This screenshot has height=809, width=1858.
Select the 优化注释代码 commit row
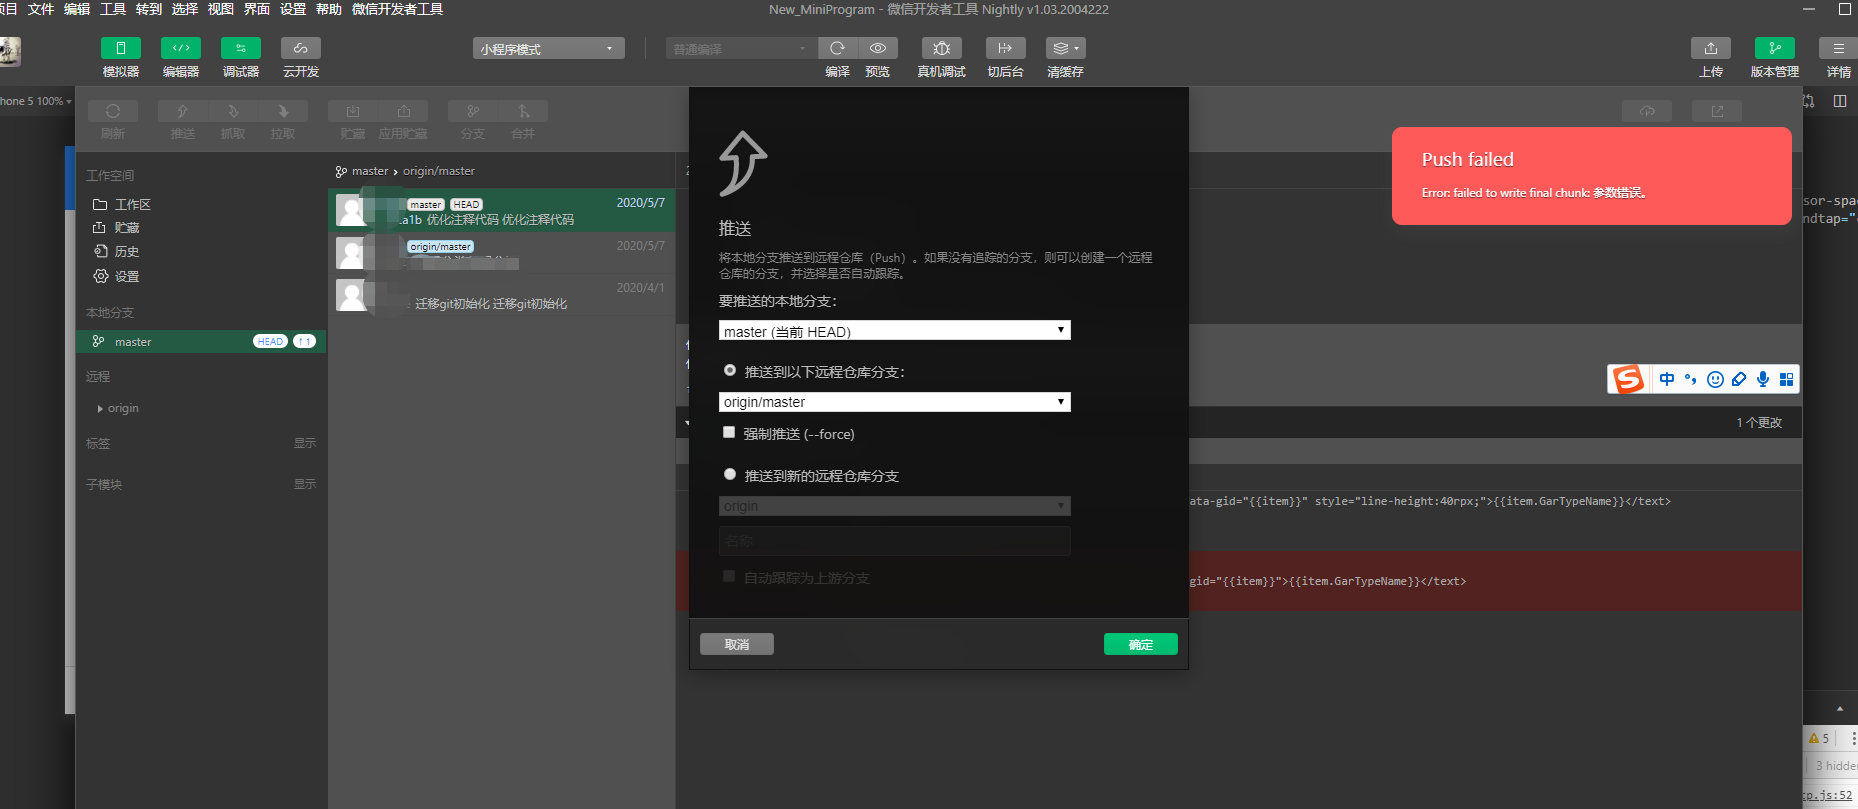click(x=502, y=211)
